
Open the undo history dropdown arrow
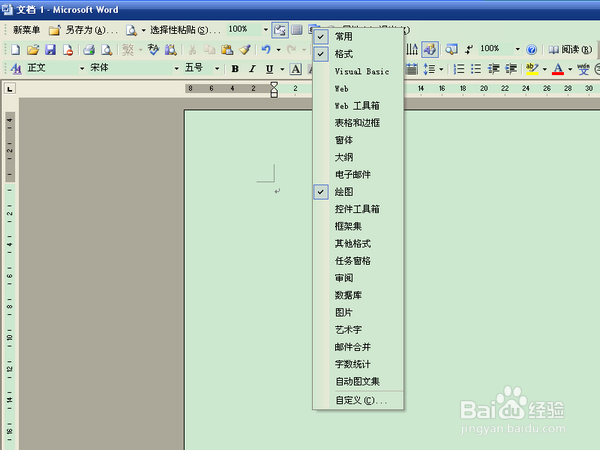click(x=279, y=50)
